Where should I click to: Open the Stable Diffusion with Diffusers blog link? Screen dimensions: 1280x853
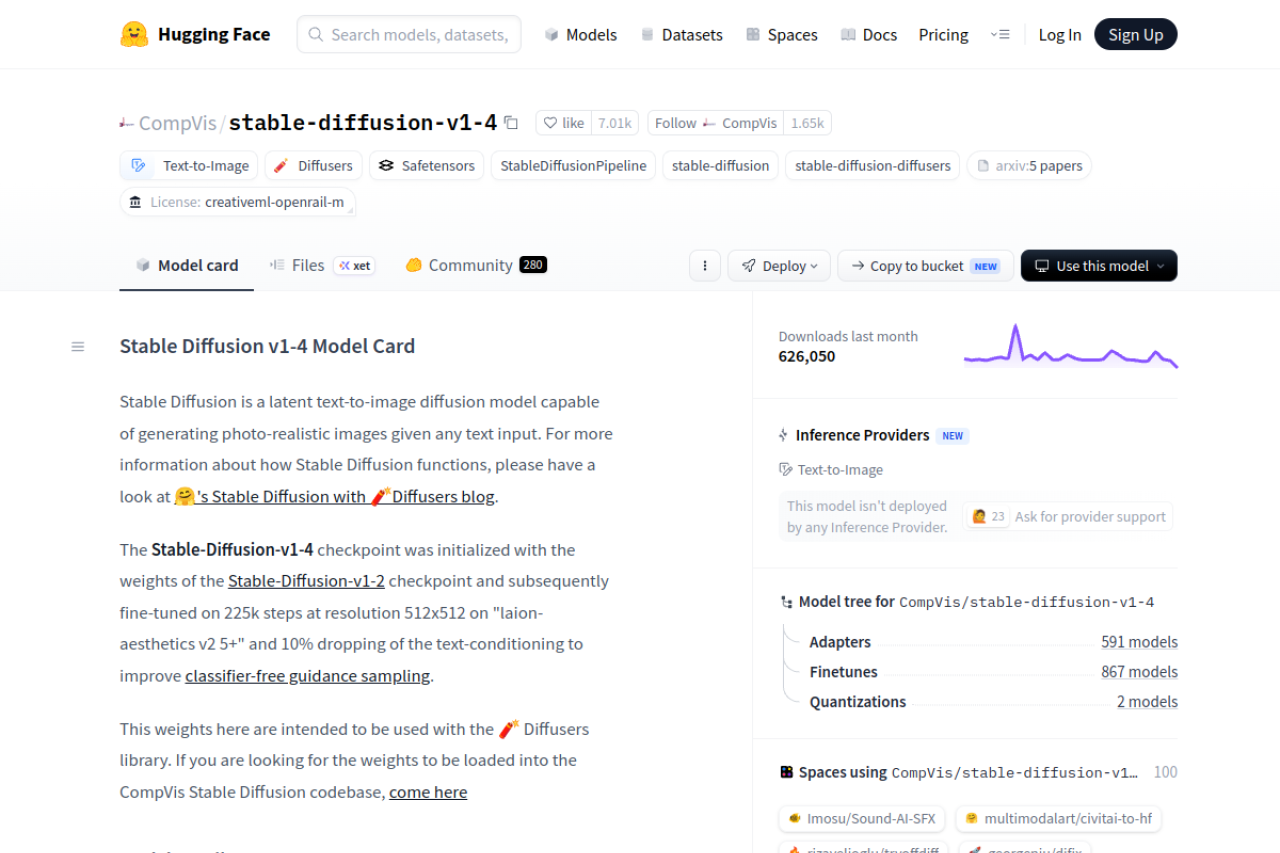335,496
